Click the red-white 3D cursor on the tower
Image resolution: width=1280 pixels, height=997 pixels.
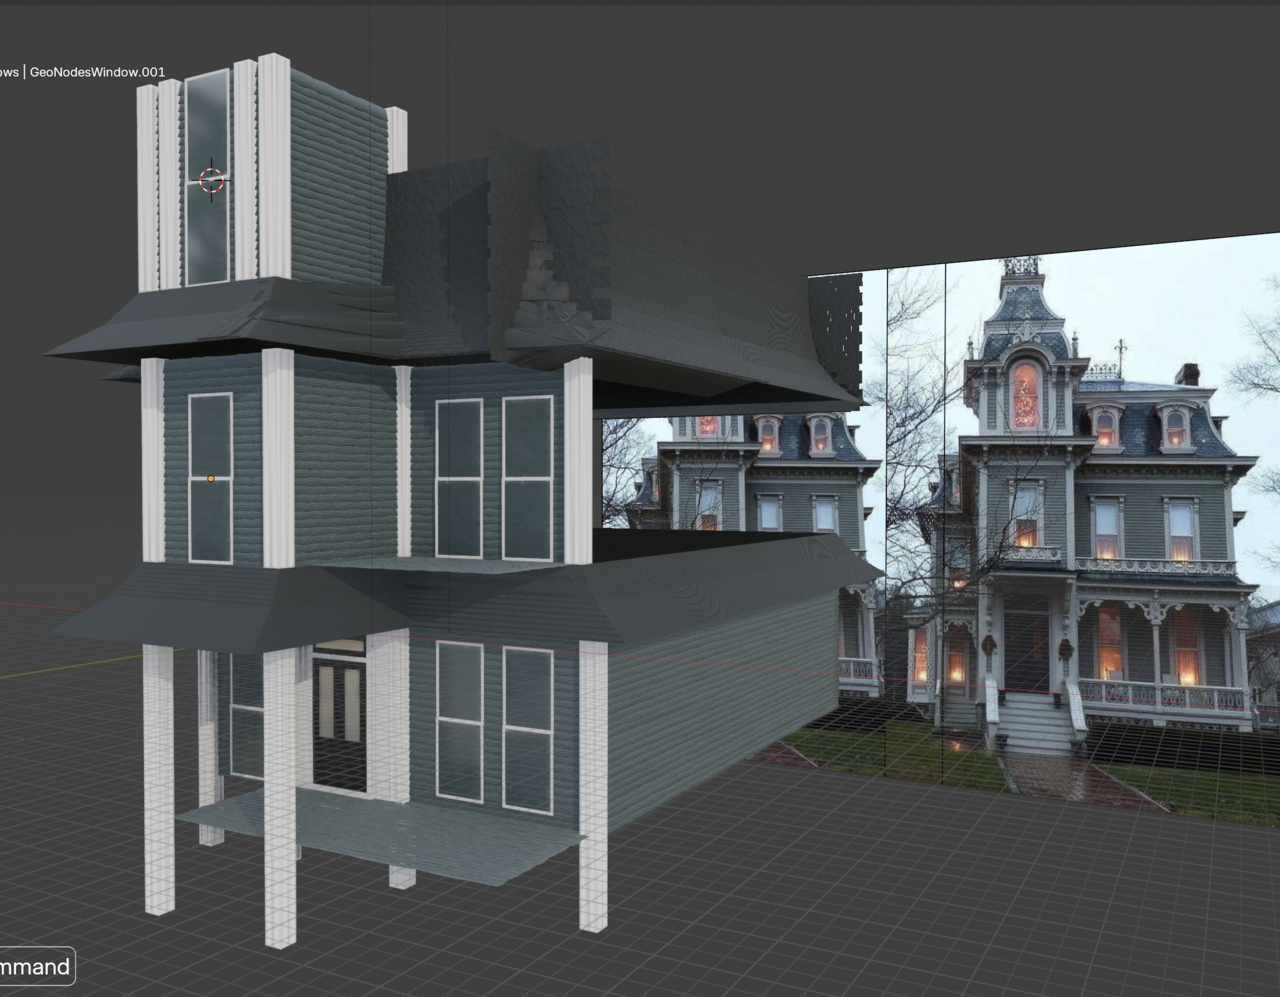pyautogui.click(x=211, y=180)
